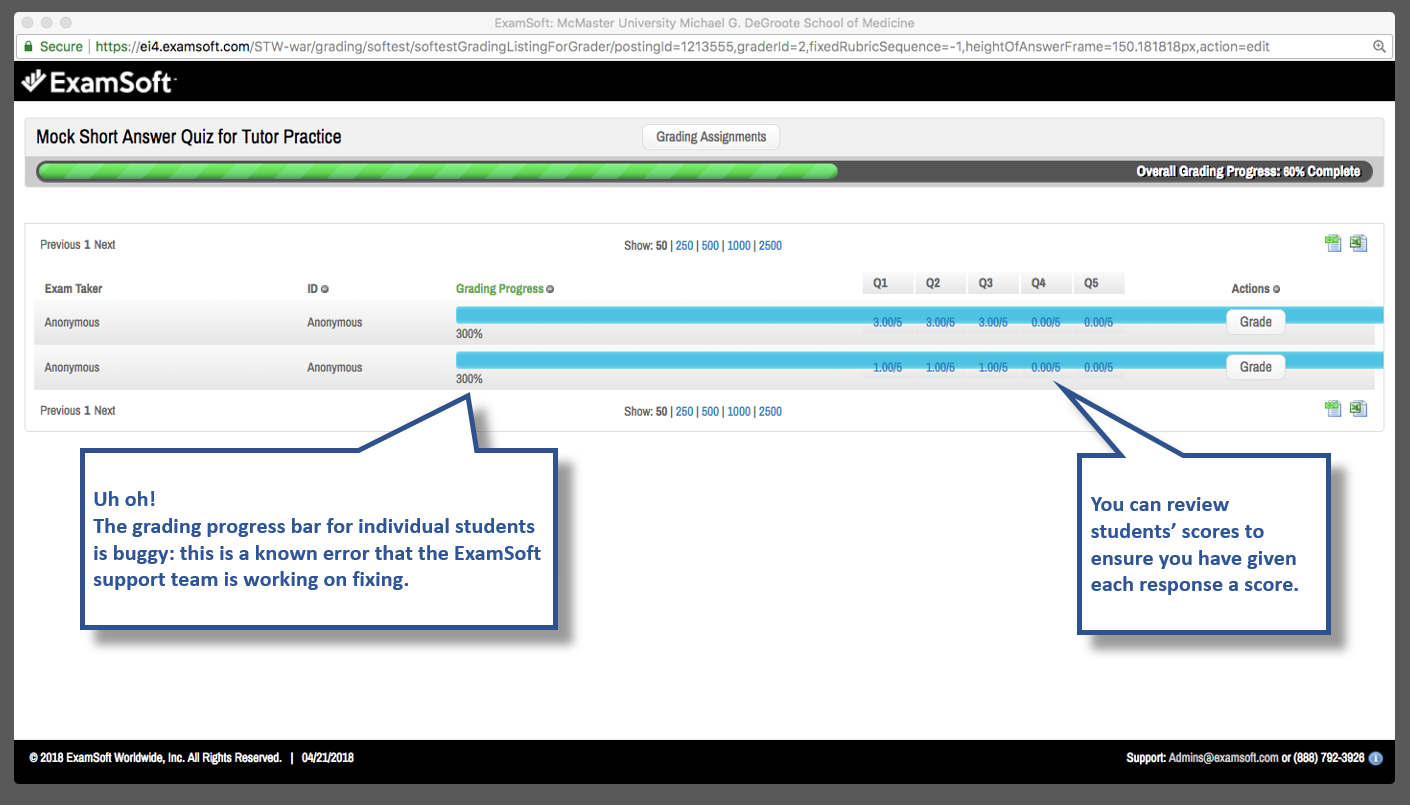Show 1000 rows using link above the table
Viewport: 1410px width, 805px height.
[x=739, y=246]
